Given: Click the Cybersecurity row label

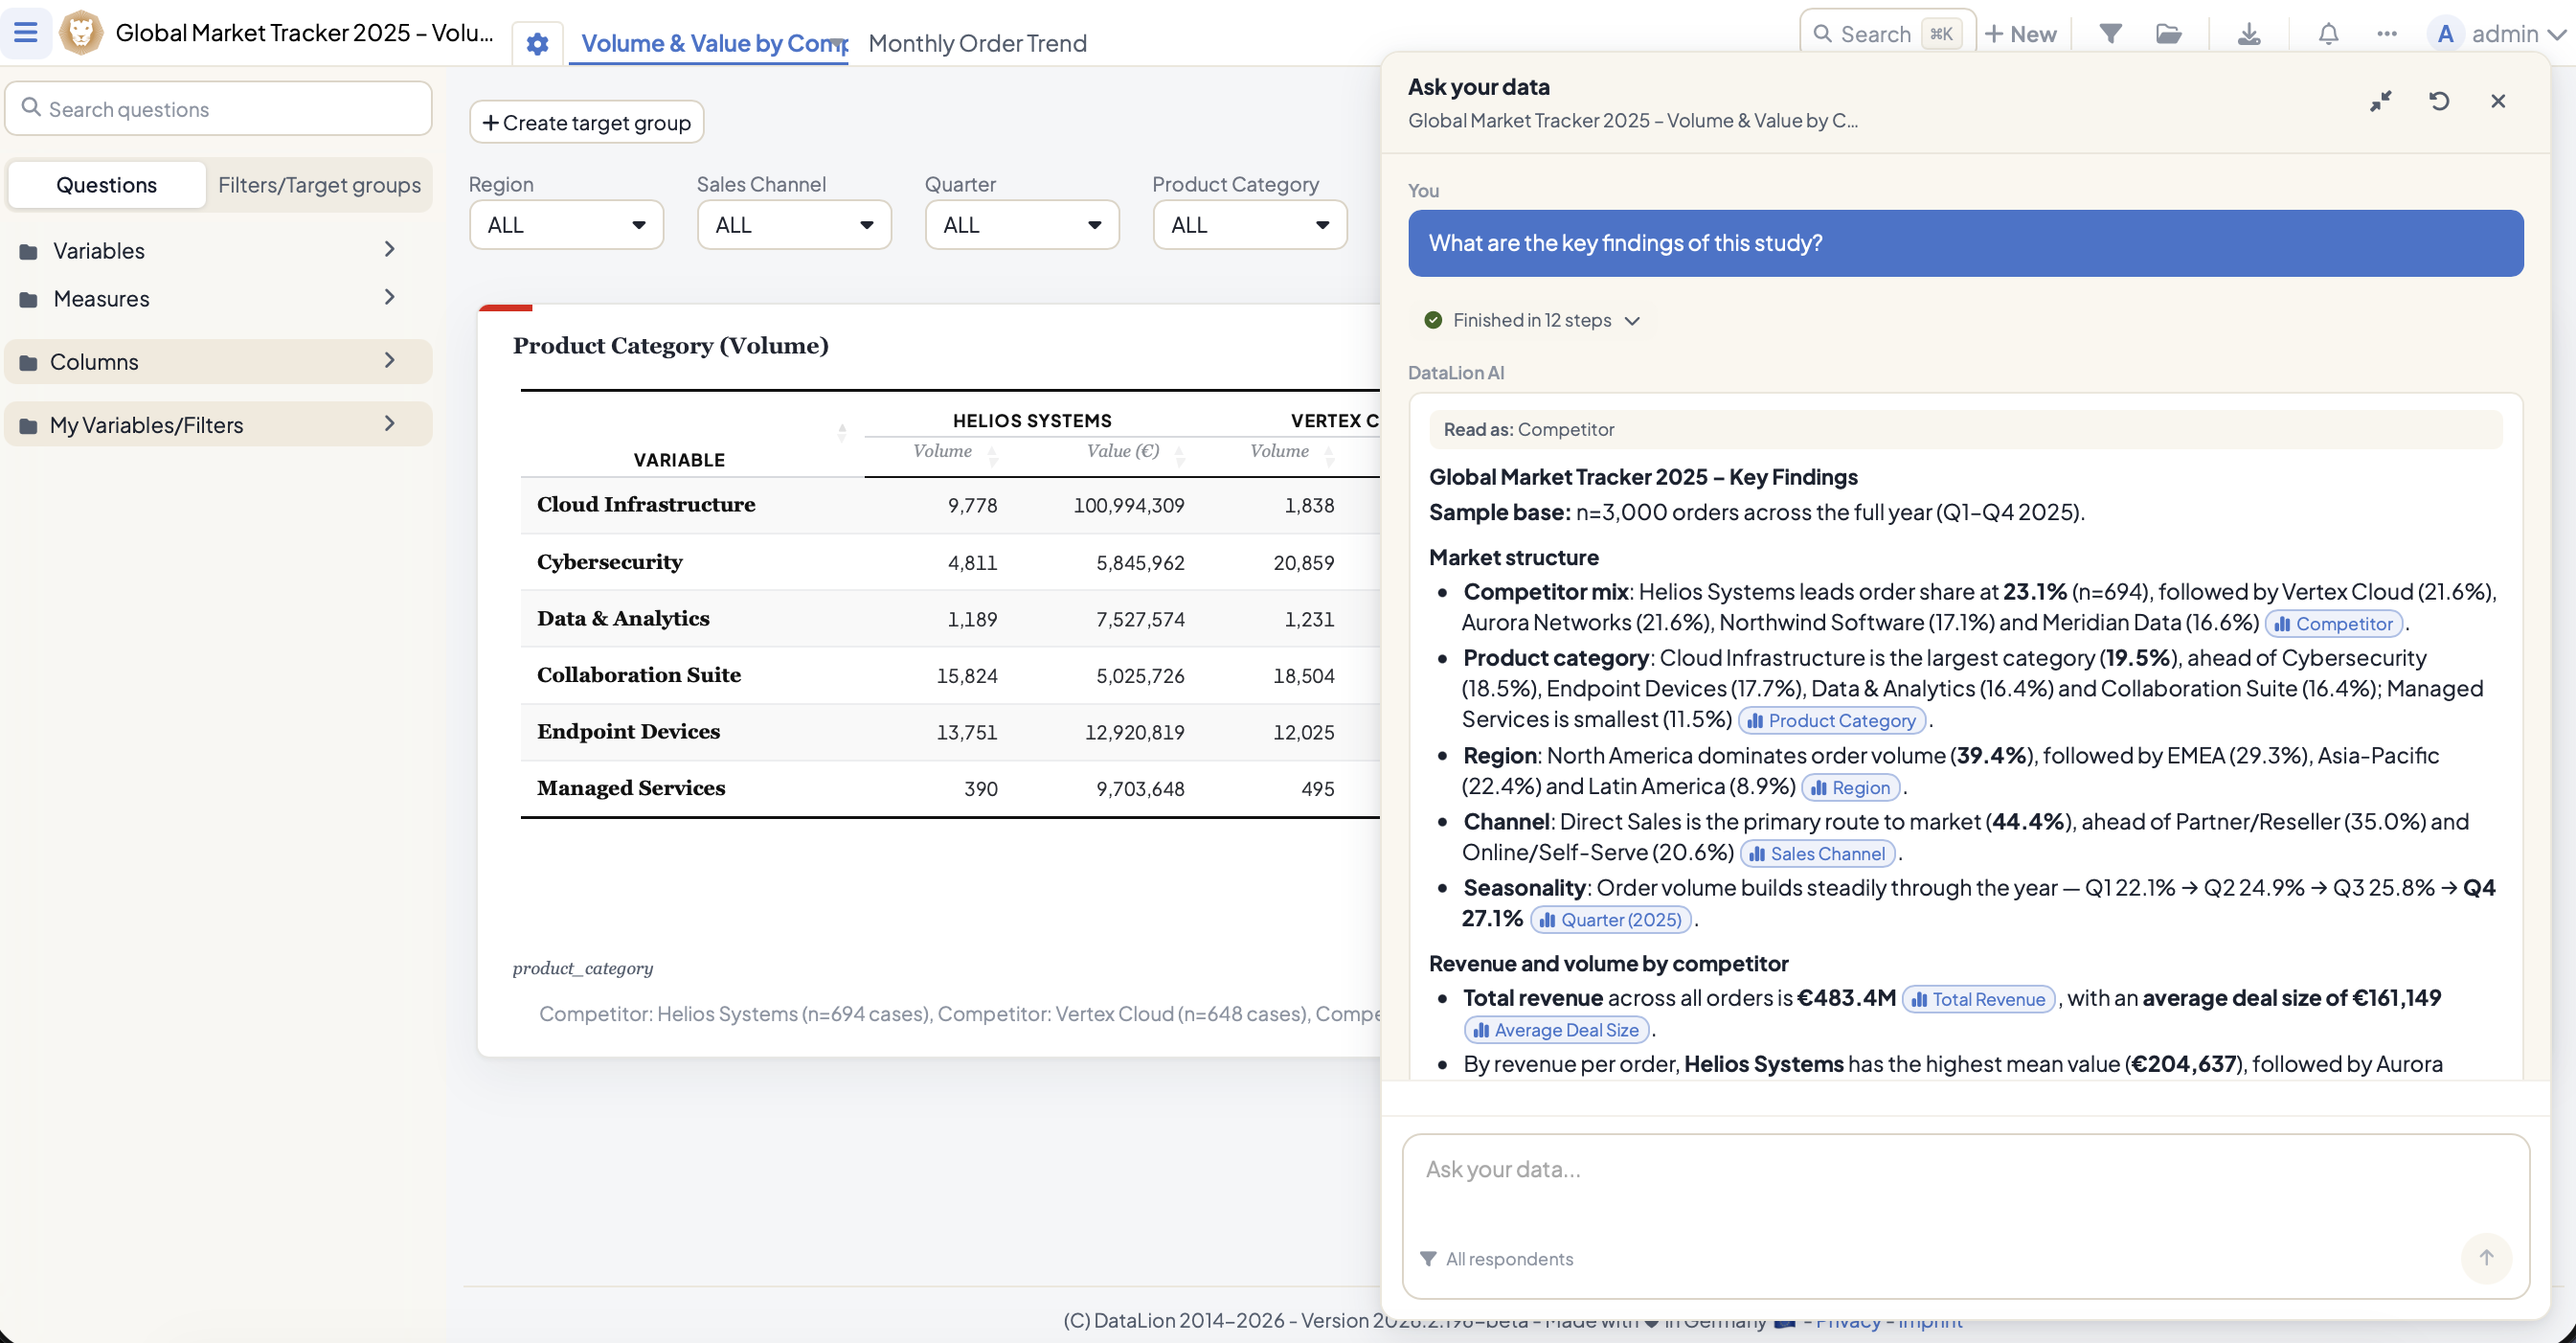Looking at the screenshot, I should click(x=609, y=561).
